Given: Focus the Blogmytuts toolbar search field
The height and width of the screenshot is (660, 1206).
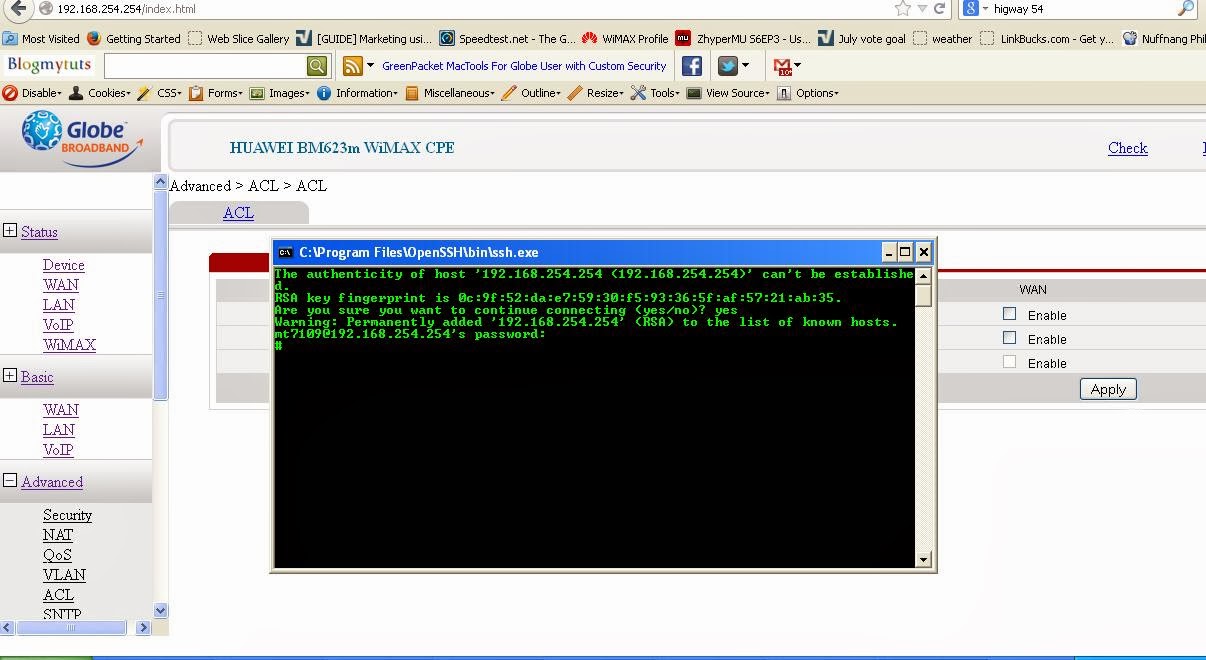Looking at the screenshot, I should [x=205, y=66].
